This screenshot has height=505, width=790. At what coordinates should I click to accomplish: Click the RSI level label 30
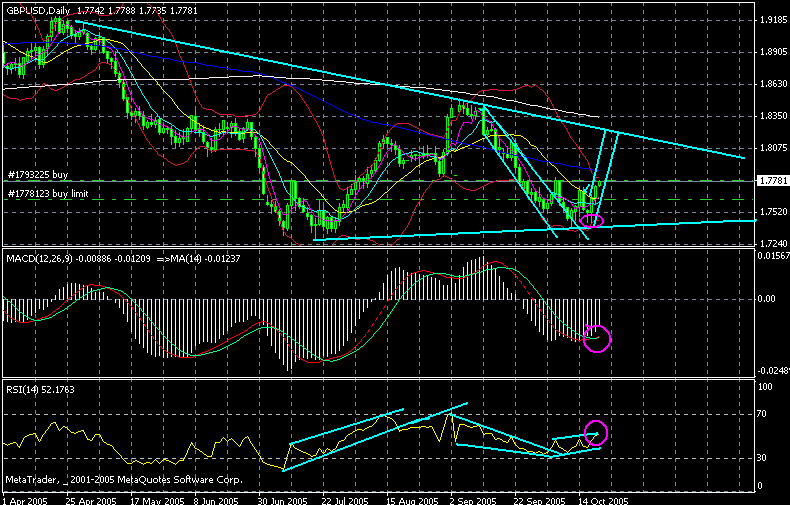[x=762, y=458]
